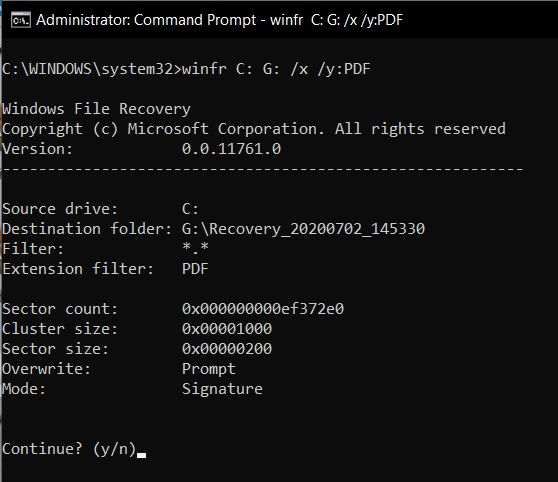Click the Windows File Recovery heading line
558x482 pixels.
coord(96,109)
